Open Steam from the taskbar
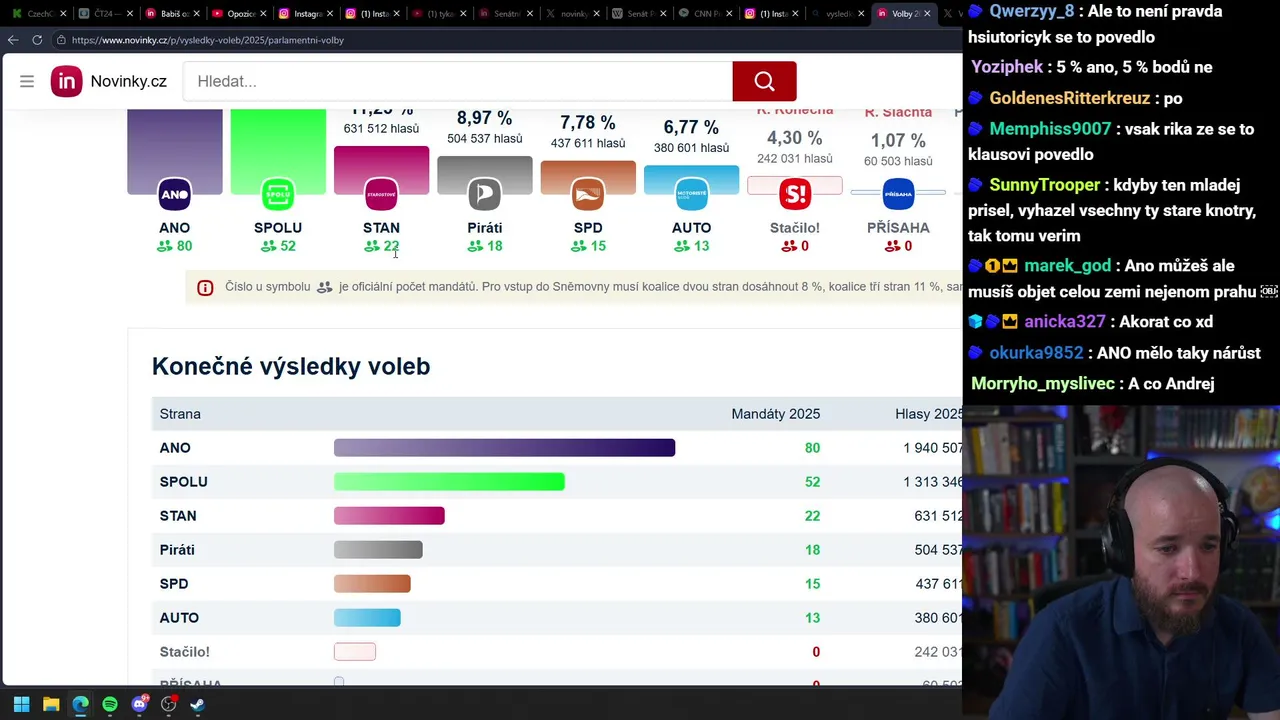 coord(198,704)
